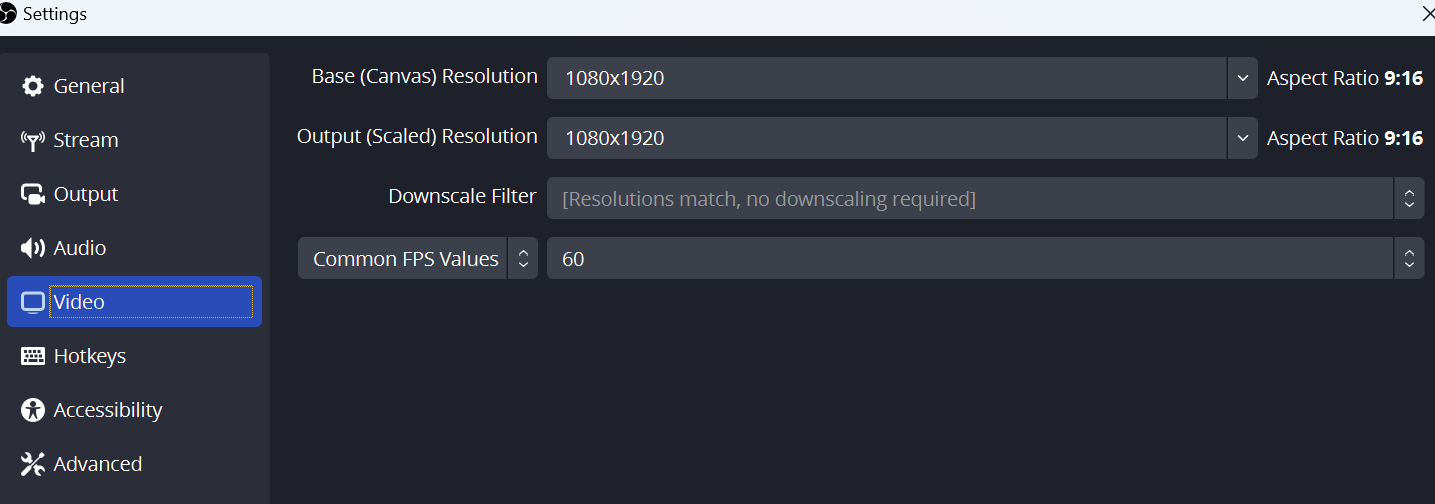Viewport: 1435px width, 504px height.
Task: Click the Audio speaker icon
Action: click(x=33, y=248)
